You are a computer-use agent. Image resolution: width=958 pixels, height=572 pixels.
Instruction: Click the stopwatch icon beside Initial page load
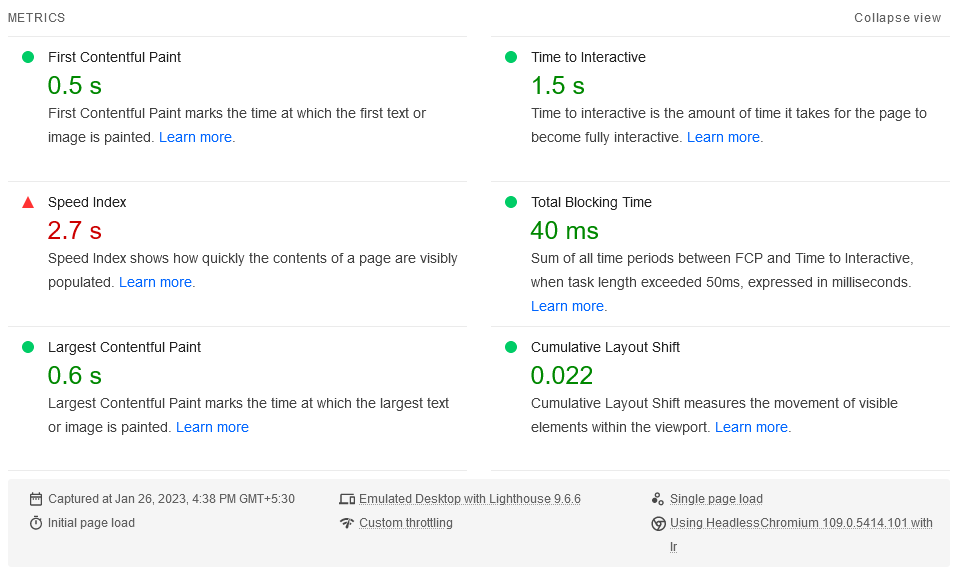tap(36, 523)
